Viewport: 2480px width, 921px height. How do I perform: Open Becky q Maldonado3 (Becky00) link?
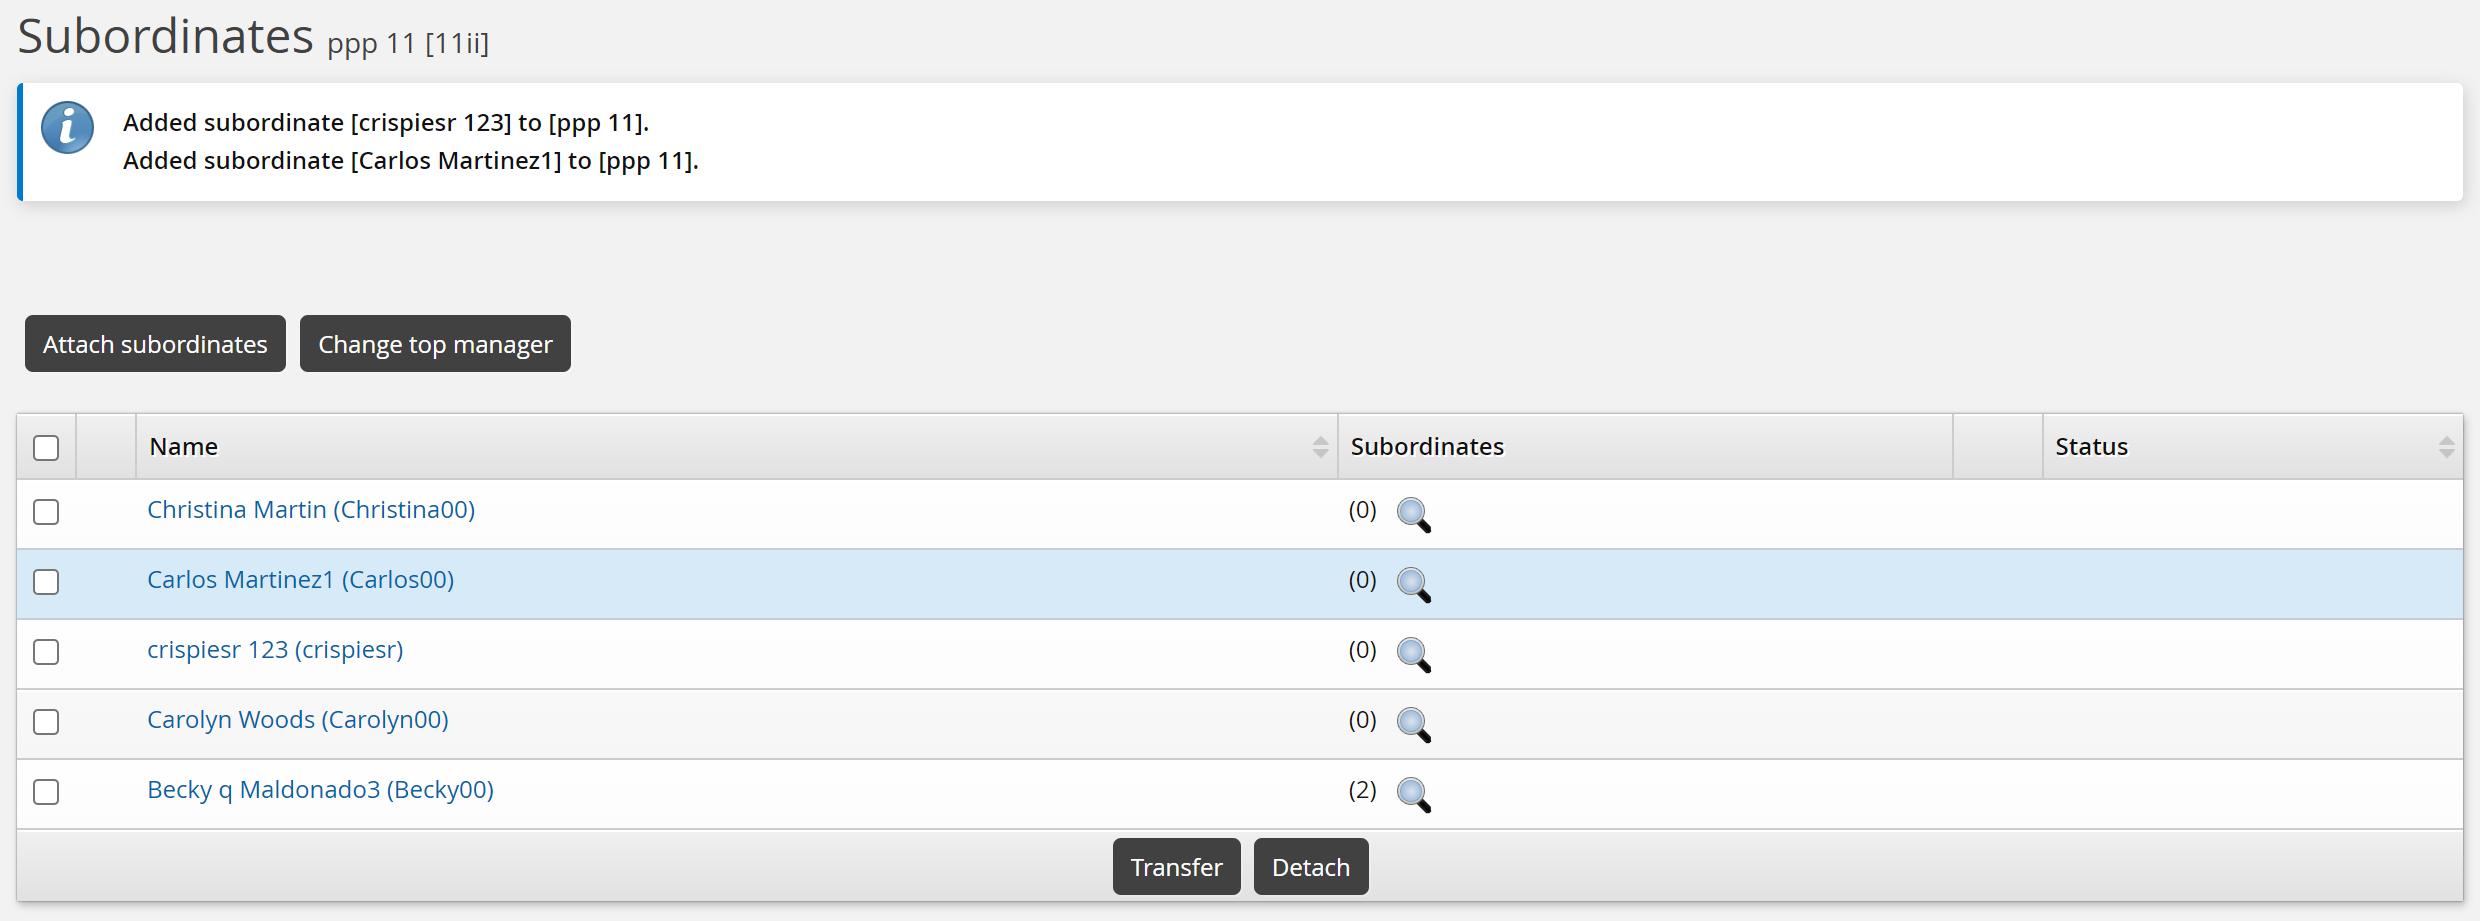(x=320, y=790)
